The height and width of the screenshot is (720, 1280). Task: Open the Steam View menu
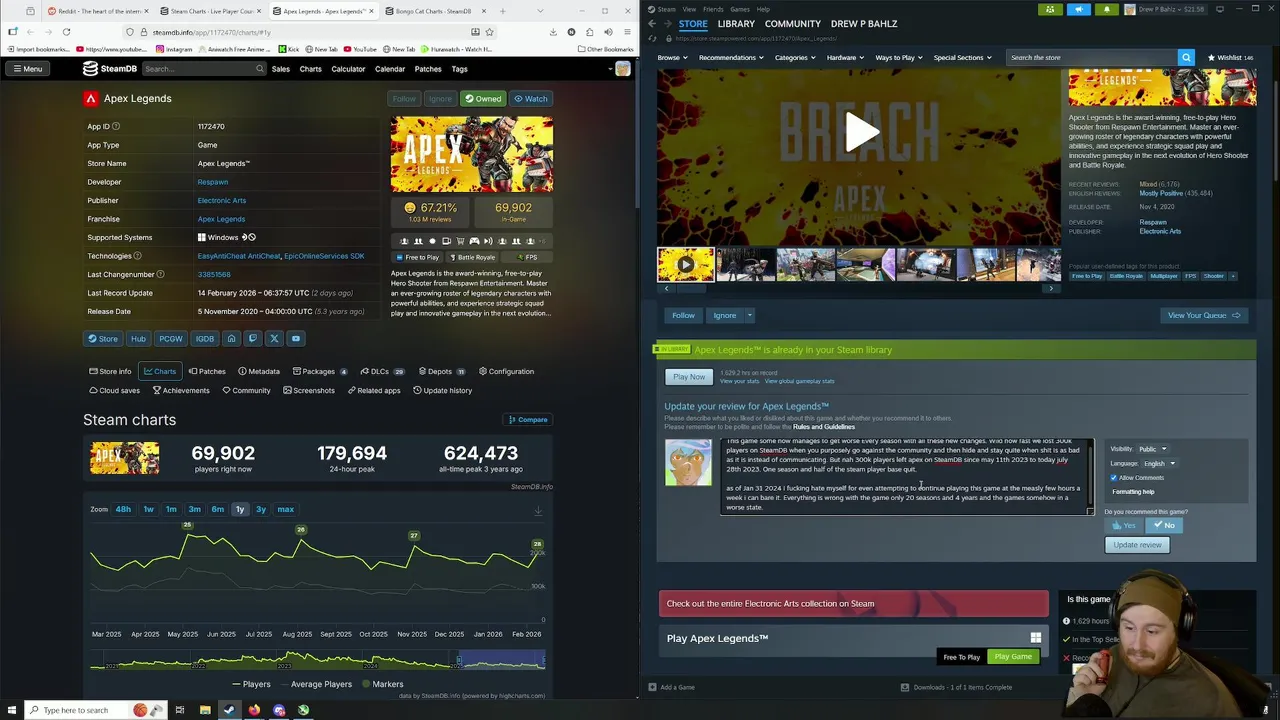[x=689, y=9]
